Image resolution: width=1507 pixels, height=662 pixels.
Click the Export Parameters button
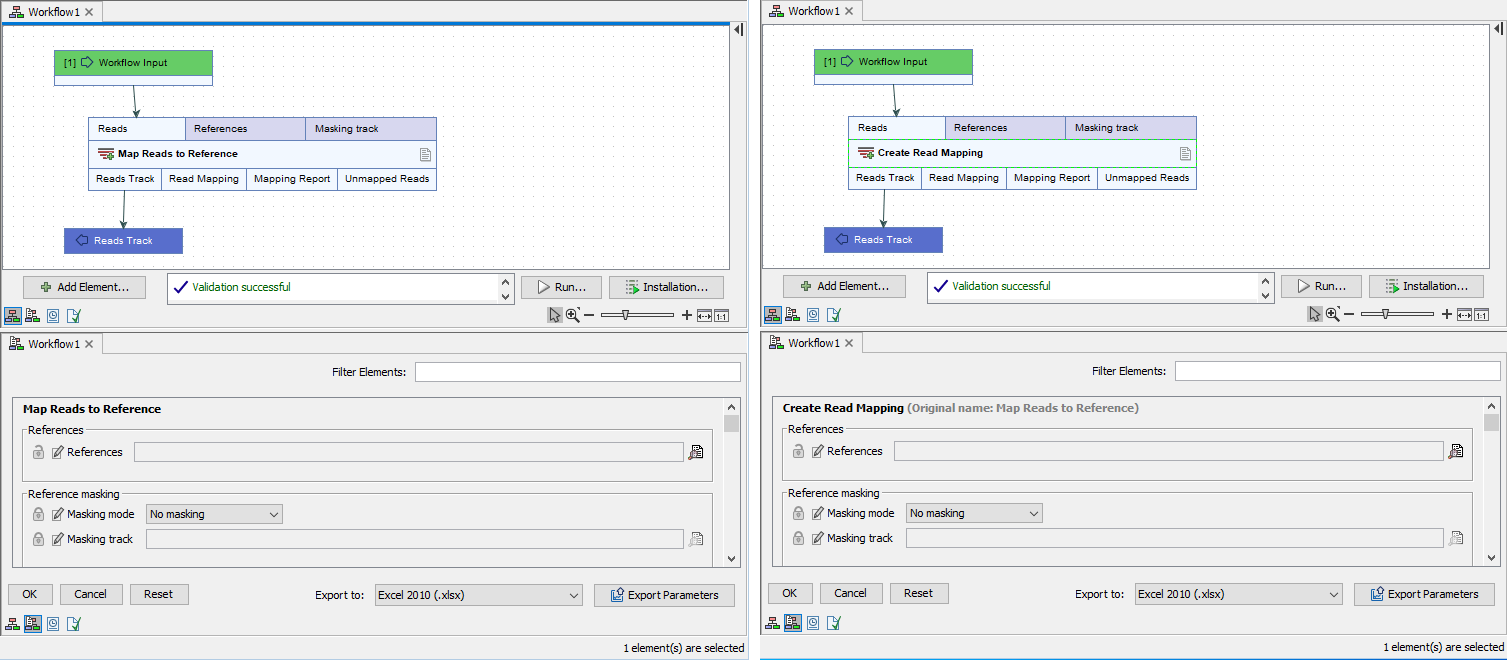[x=664, y=594]
